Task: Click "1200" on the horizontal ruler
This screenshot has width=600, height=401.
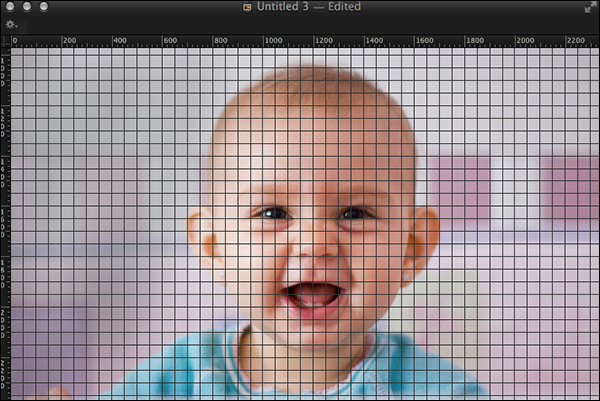Action: tap(324, 41)
